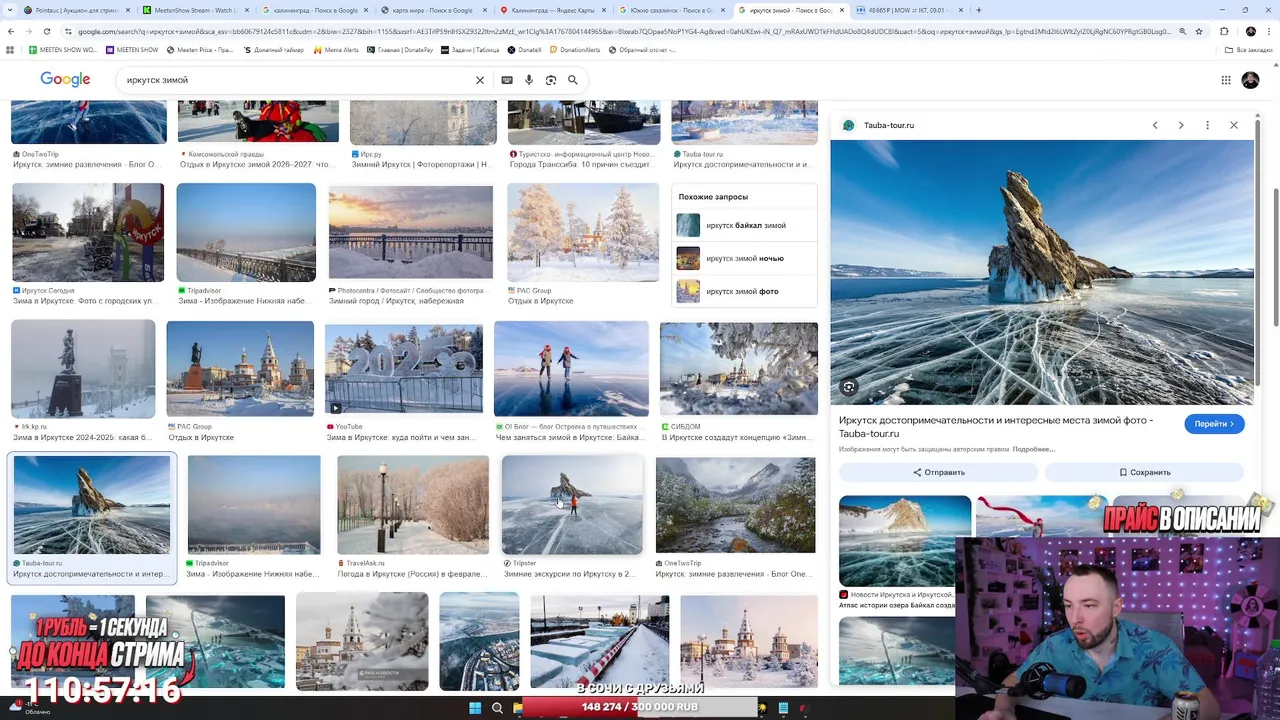1280x720 pixels.
Task: Click the Lens icon on the preview image
Action: (x=848, y=387)
